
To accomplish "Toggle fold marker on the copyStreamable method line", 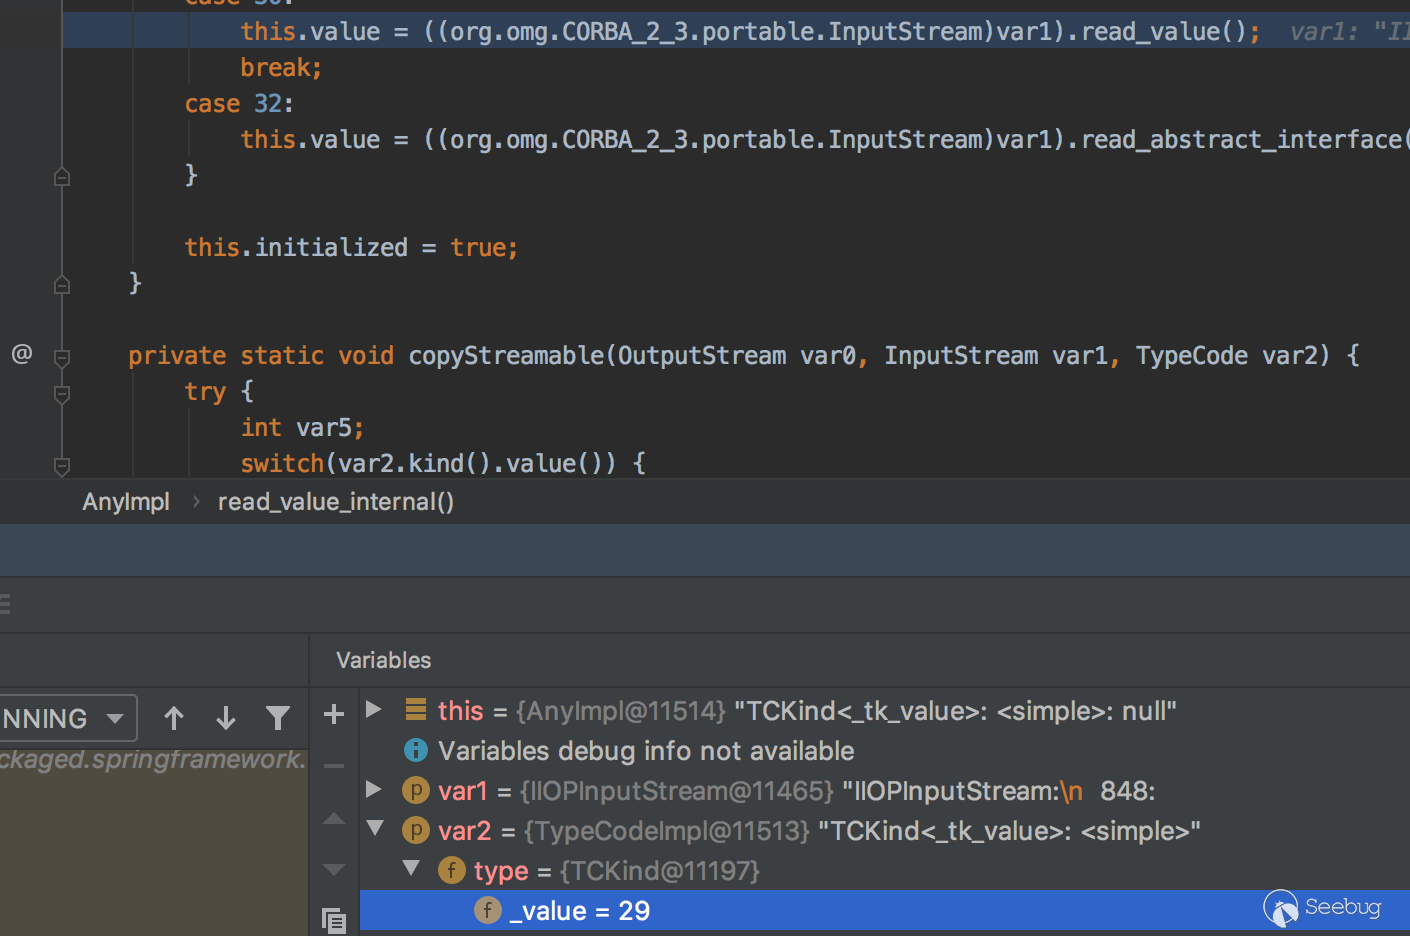I will click(x=62, y=357).
